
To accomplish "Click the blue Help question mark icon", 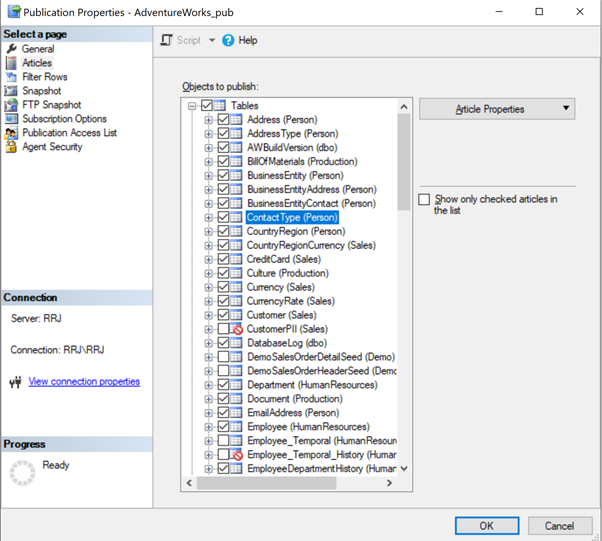I will [x=228, y=40].
